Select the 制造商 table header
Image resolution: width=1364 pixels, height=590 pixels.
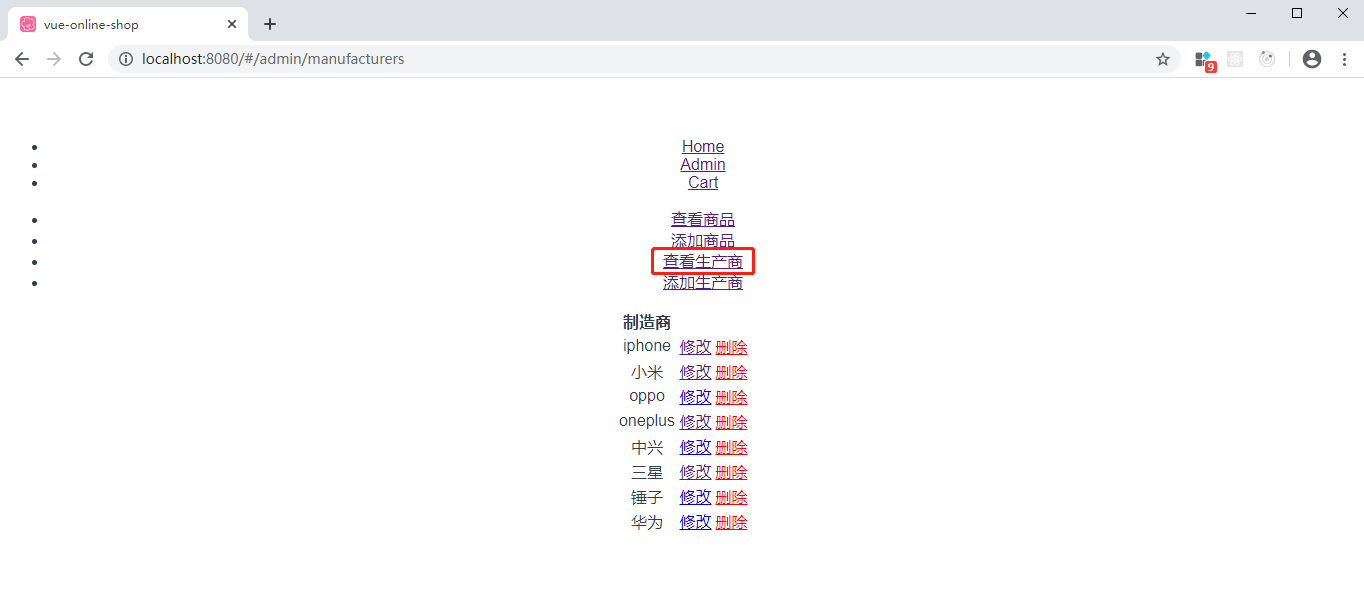(x=647, y=322)
